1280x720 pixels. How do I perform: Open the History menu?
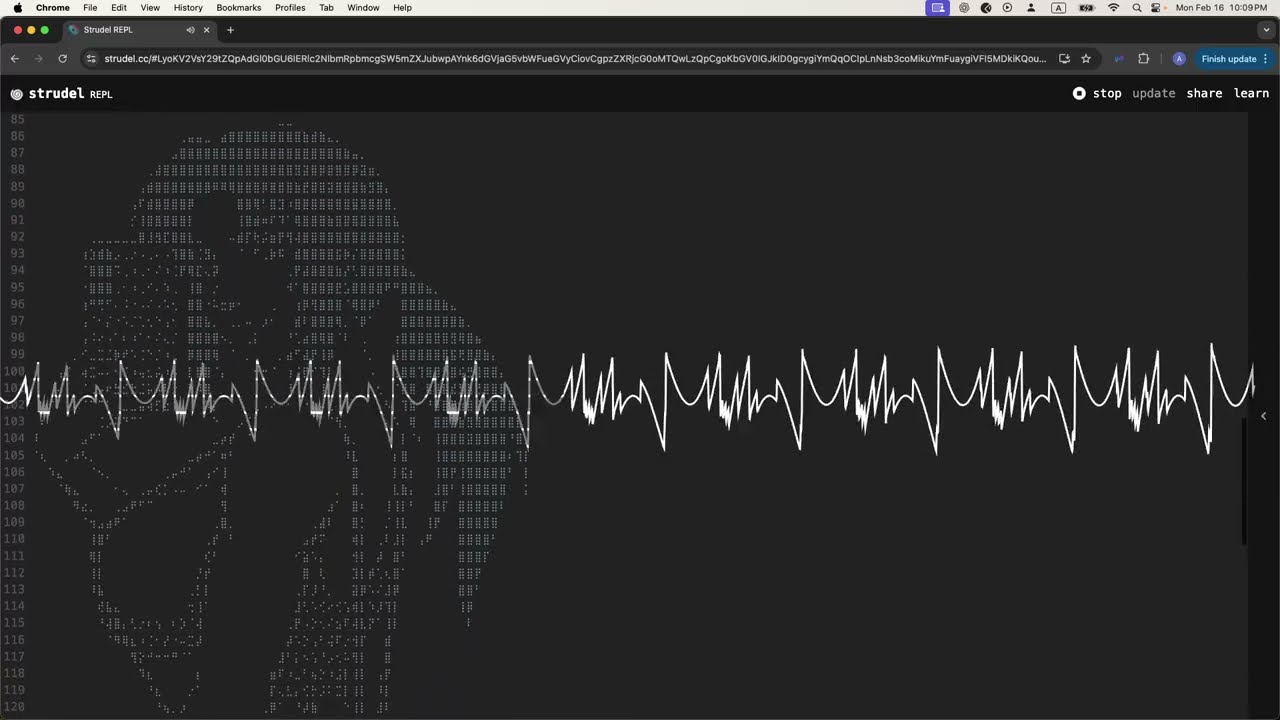point(188,7)
